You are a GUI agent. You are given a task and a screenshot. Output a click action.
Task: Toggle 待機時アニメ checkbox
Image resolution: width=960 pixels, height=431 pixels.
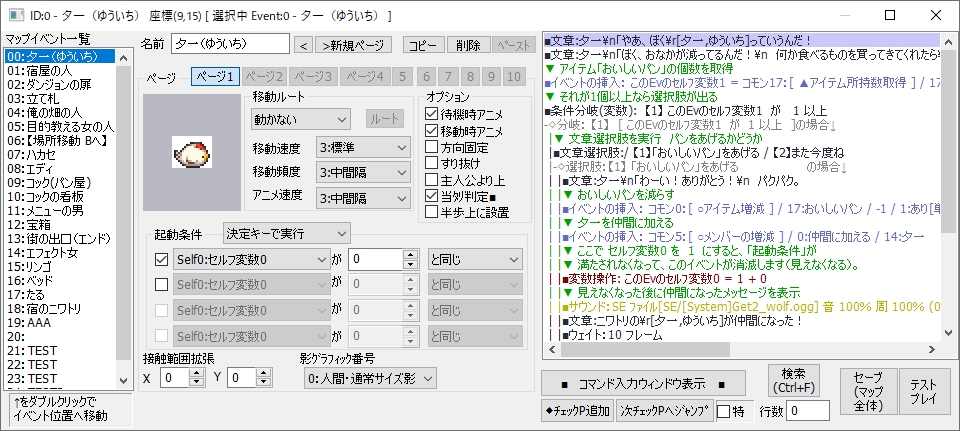(431, 114)
